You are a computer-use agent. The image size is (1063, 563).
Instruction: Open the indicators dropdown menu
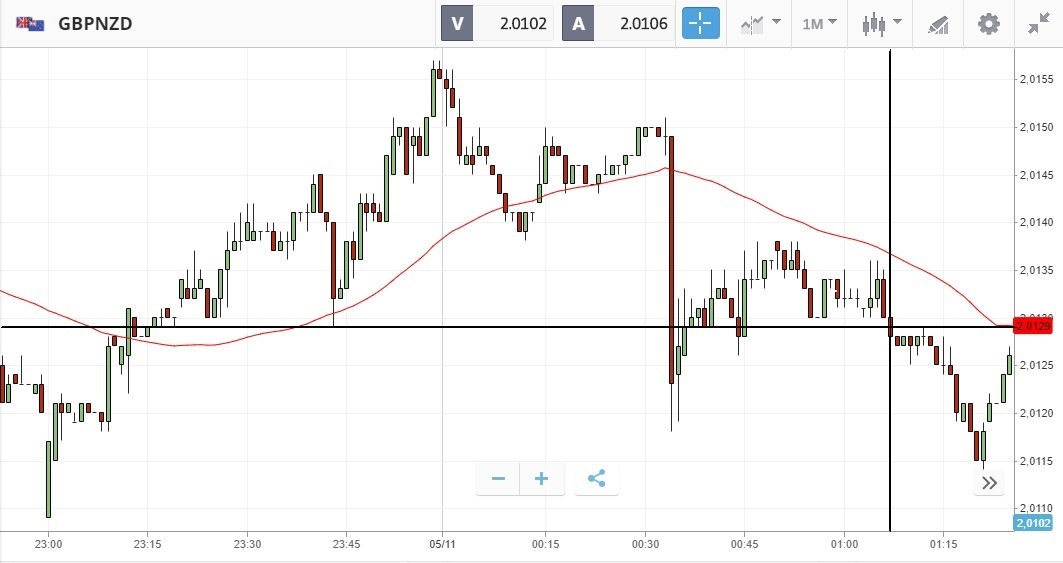(760, 23)
